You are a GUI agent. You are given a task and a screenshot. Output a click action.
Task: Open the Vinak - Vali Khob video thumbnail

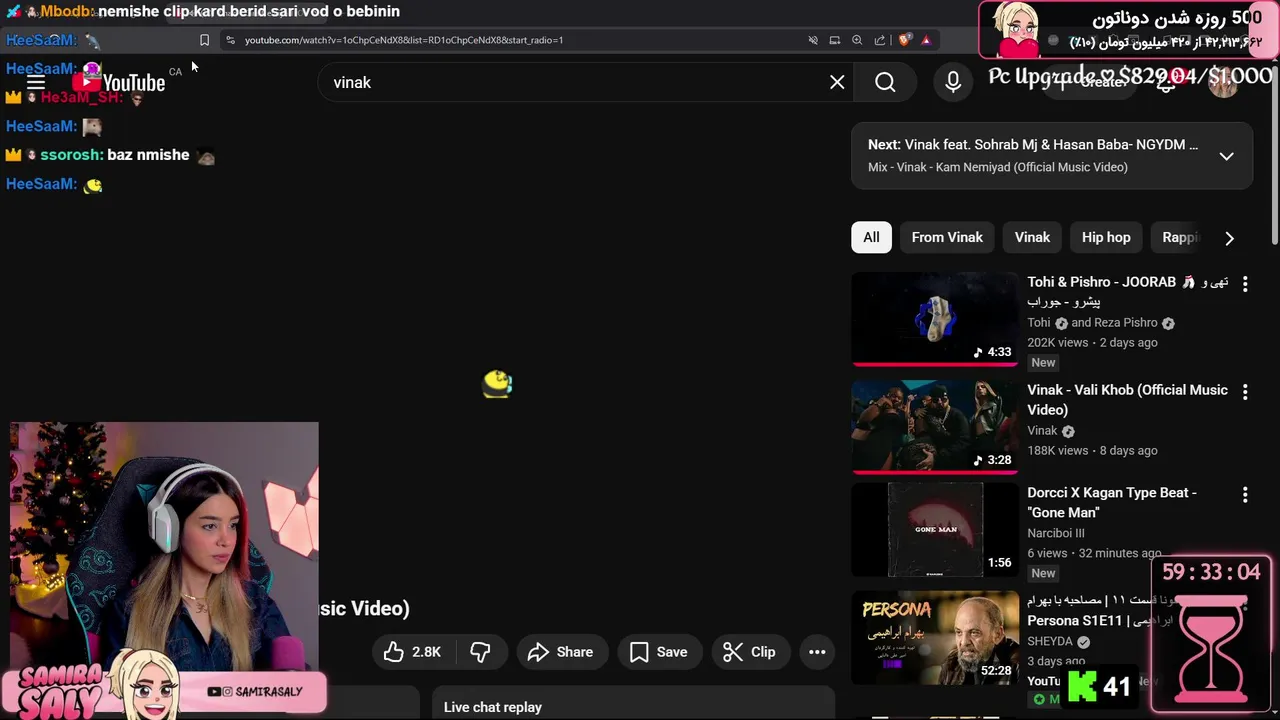point(935,427)
